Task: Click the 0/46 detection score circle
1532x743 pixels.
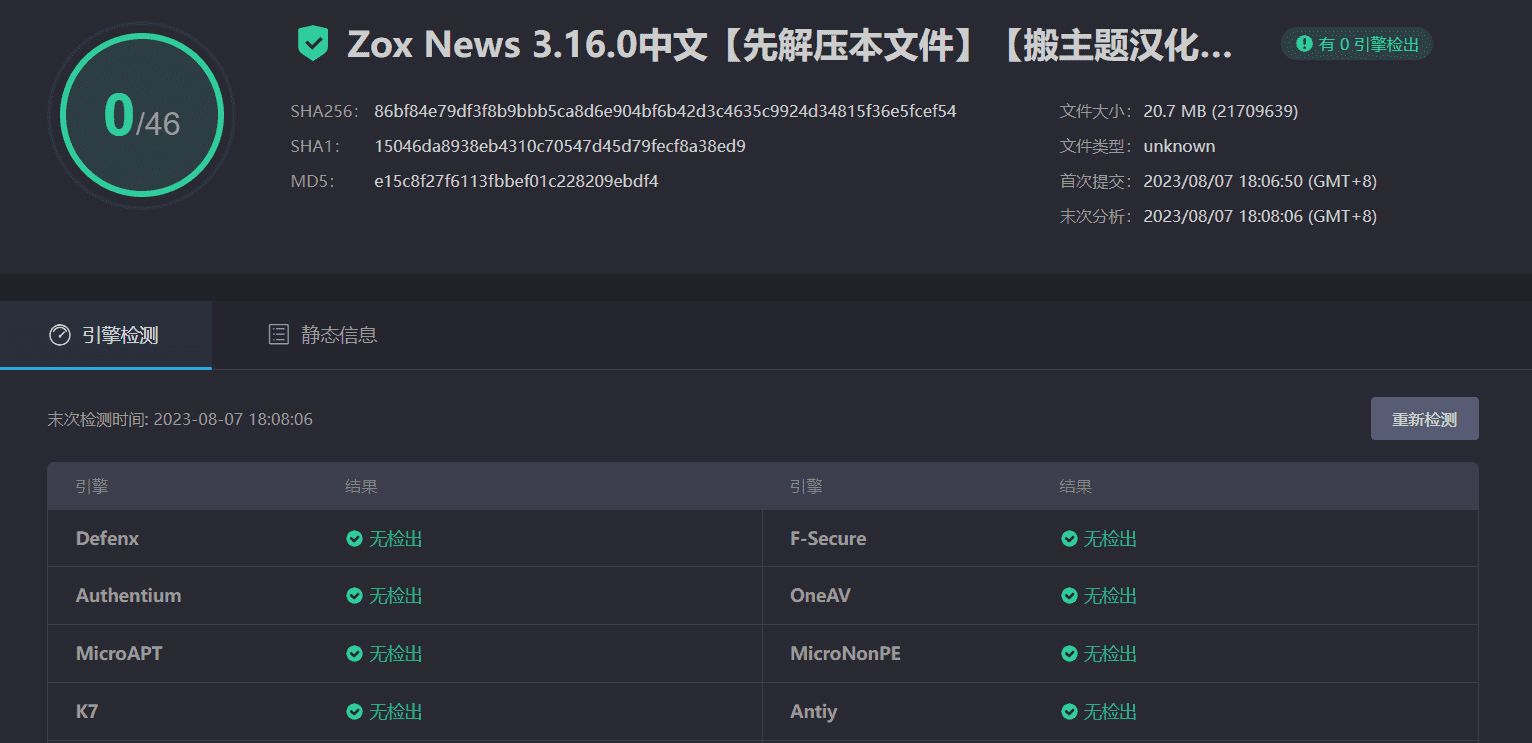Action: (x=141, y=116)
